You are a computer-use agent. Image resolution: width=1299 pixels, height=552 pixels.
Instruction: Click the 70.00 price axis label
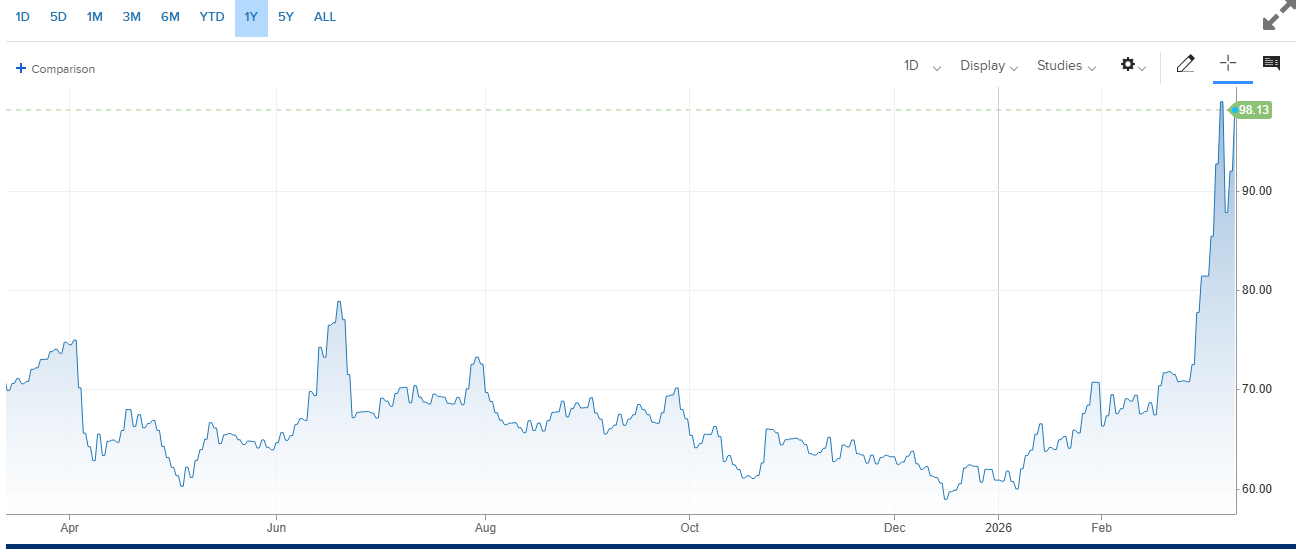1257,389
